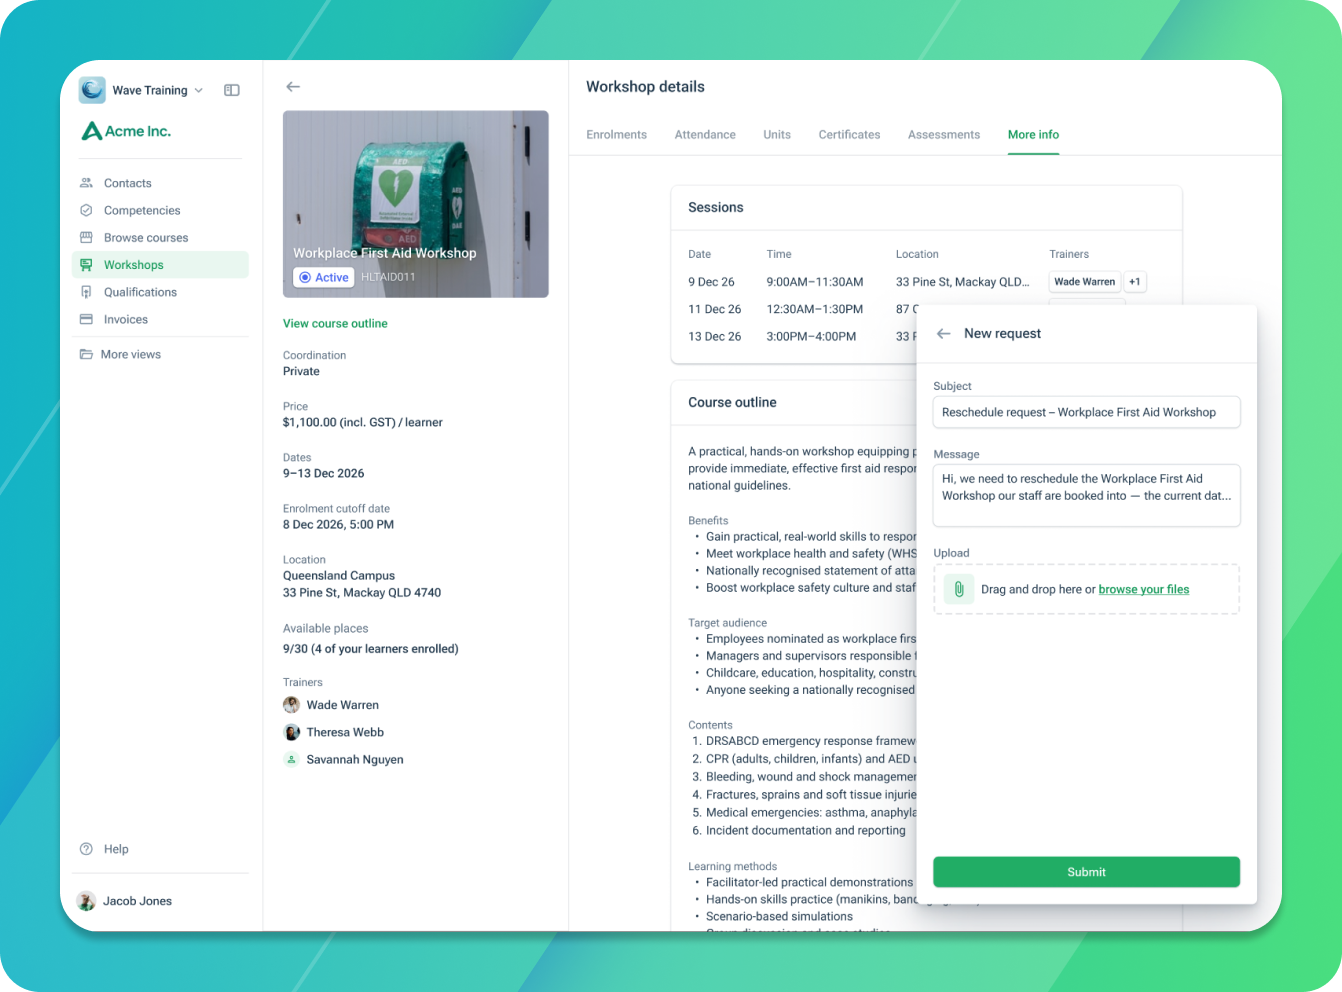Click back arrow beside New request
The width and height of the screenshot is (1342, 992).
point(943,333)
